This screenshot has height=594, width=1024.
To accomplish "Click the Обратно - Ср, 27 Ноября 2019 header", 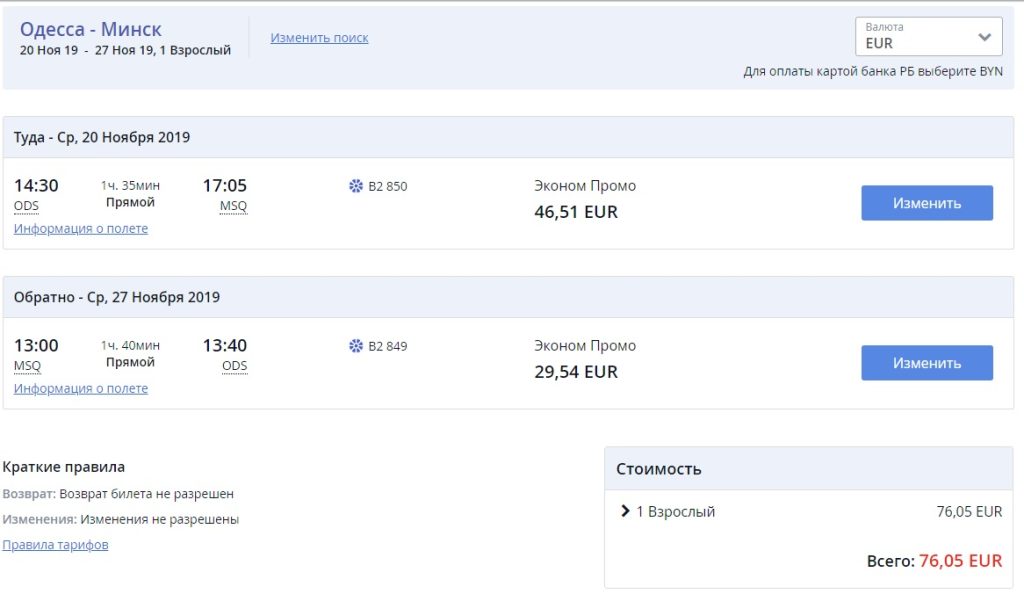I will [117, 297].
